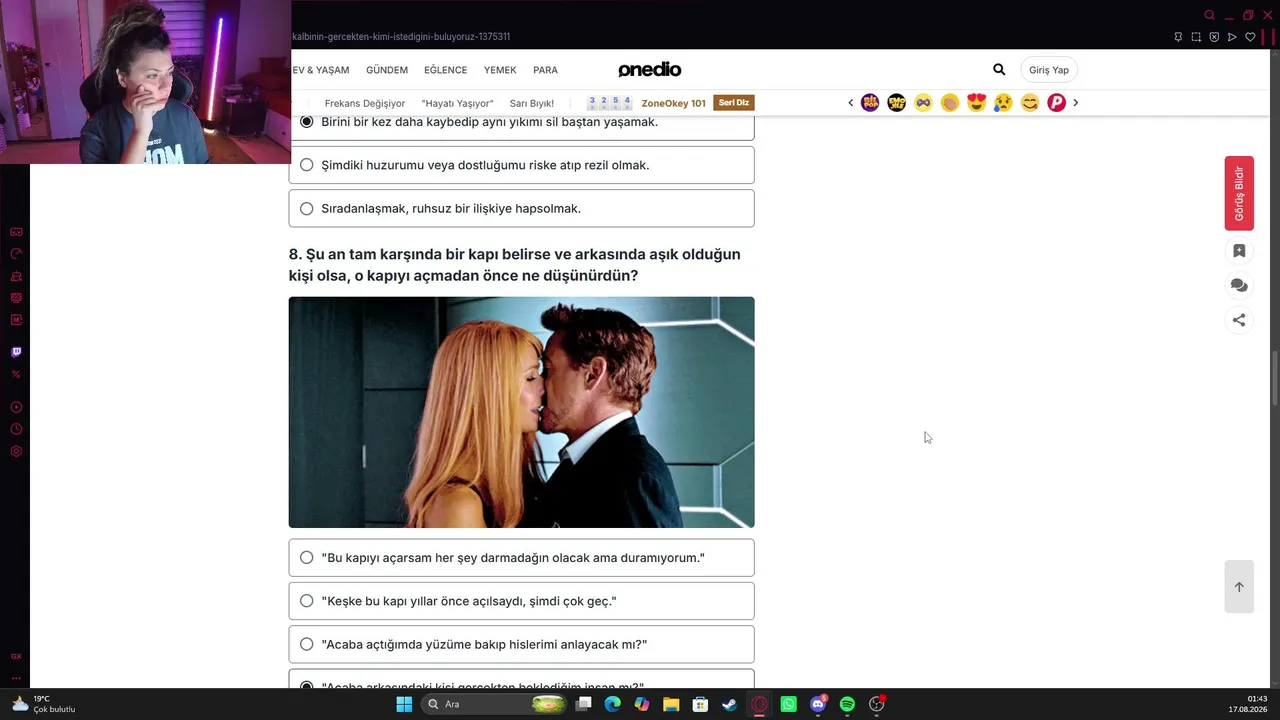
Task: Share the quiz with the share icon
Action: coord(1239,320)
